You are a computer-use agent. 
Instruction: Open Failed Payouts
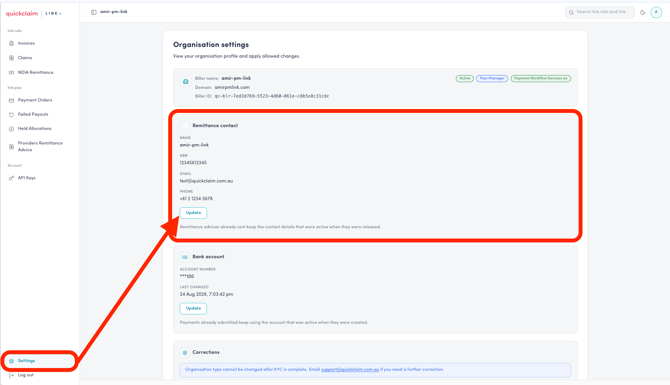click(33, 114)
